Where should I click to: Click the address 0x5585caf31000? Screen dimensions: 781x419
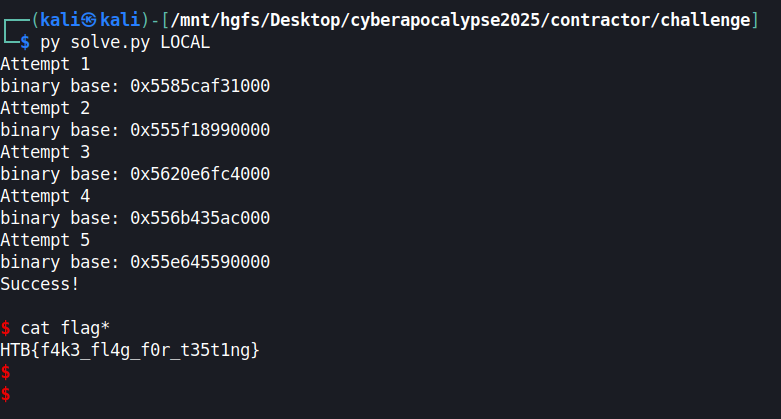click(x=200, y=86)
